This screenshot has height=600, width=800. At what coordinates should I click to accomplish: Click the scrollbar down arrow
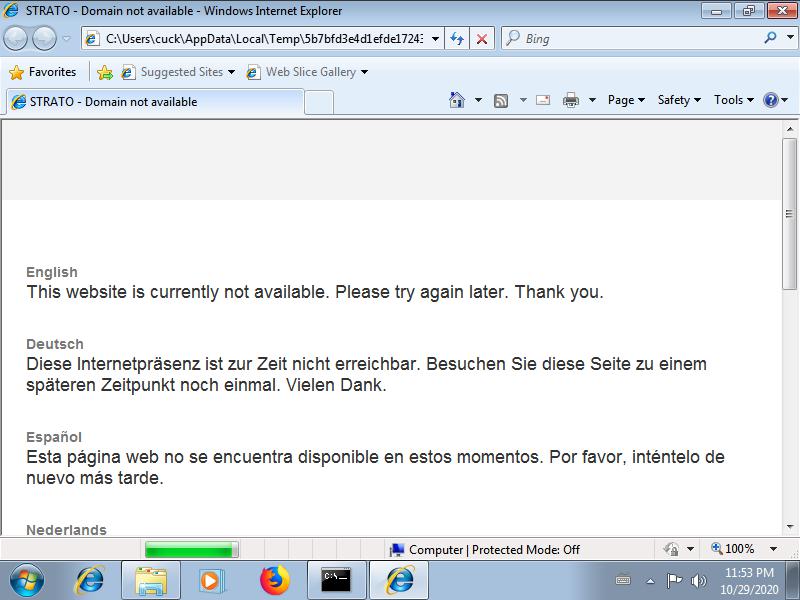pyautogui.click(x=790, y=527)
